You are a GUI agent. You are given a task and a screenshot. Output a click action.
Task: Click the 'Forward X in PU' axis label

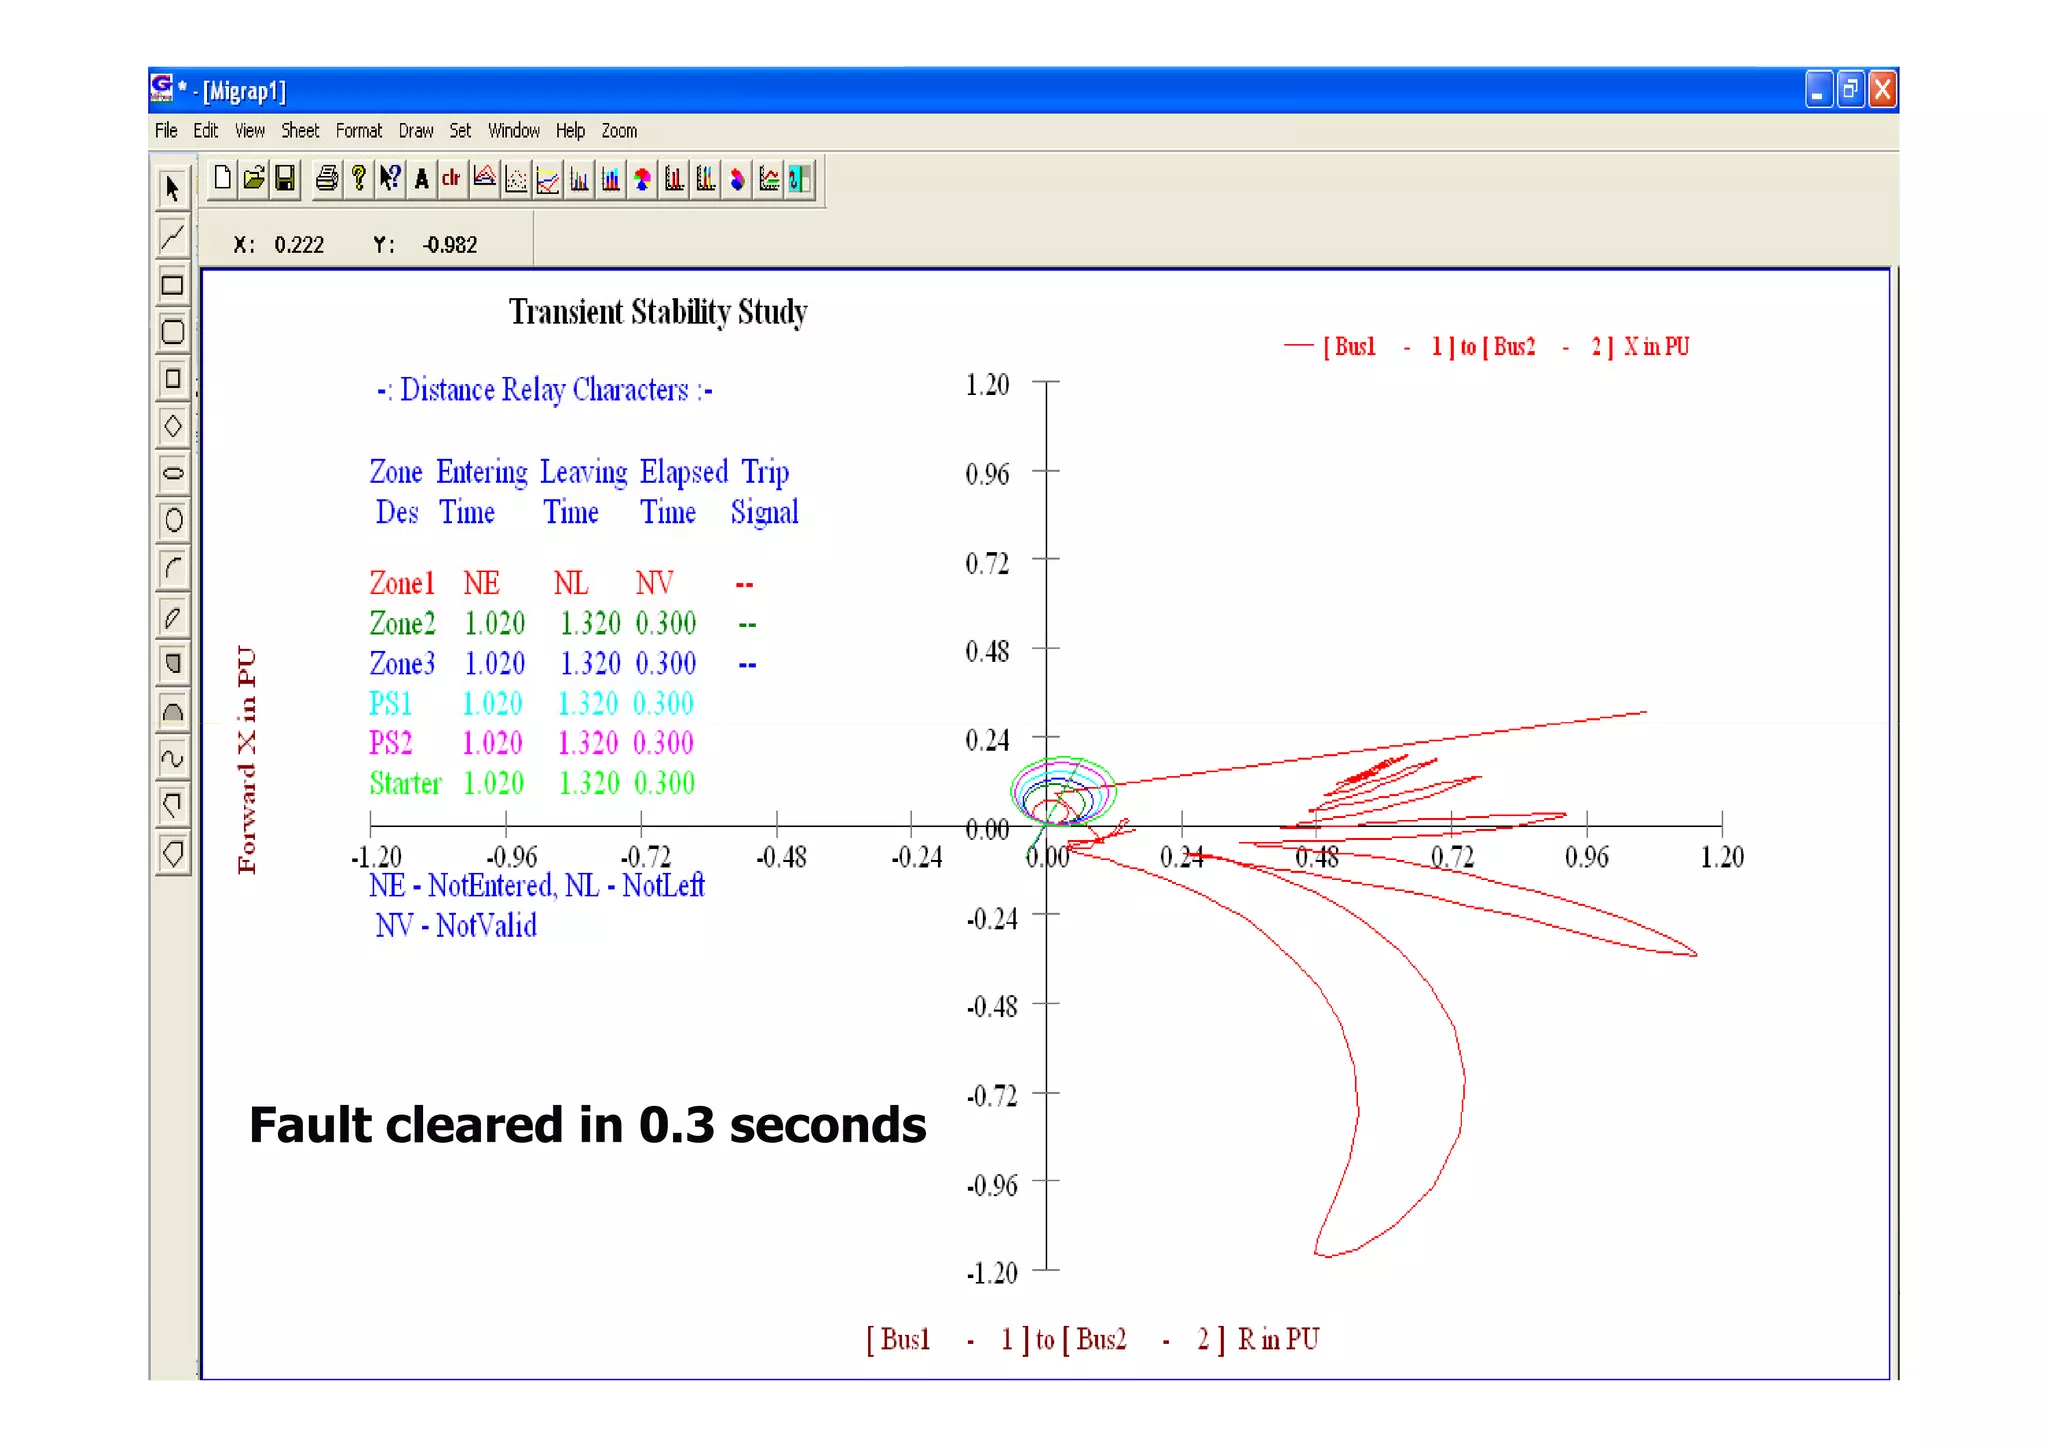click(x=247, y=760)
